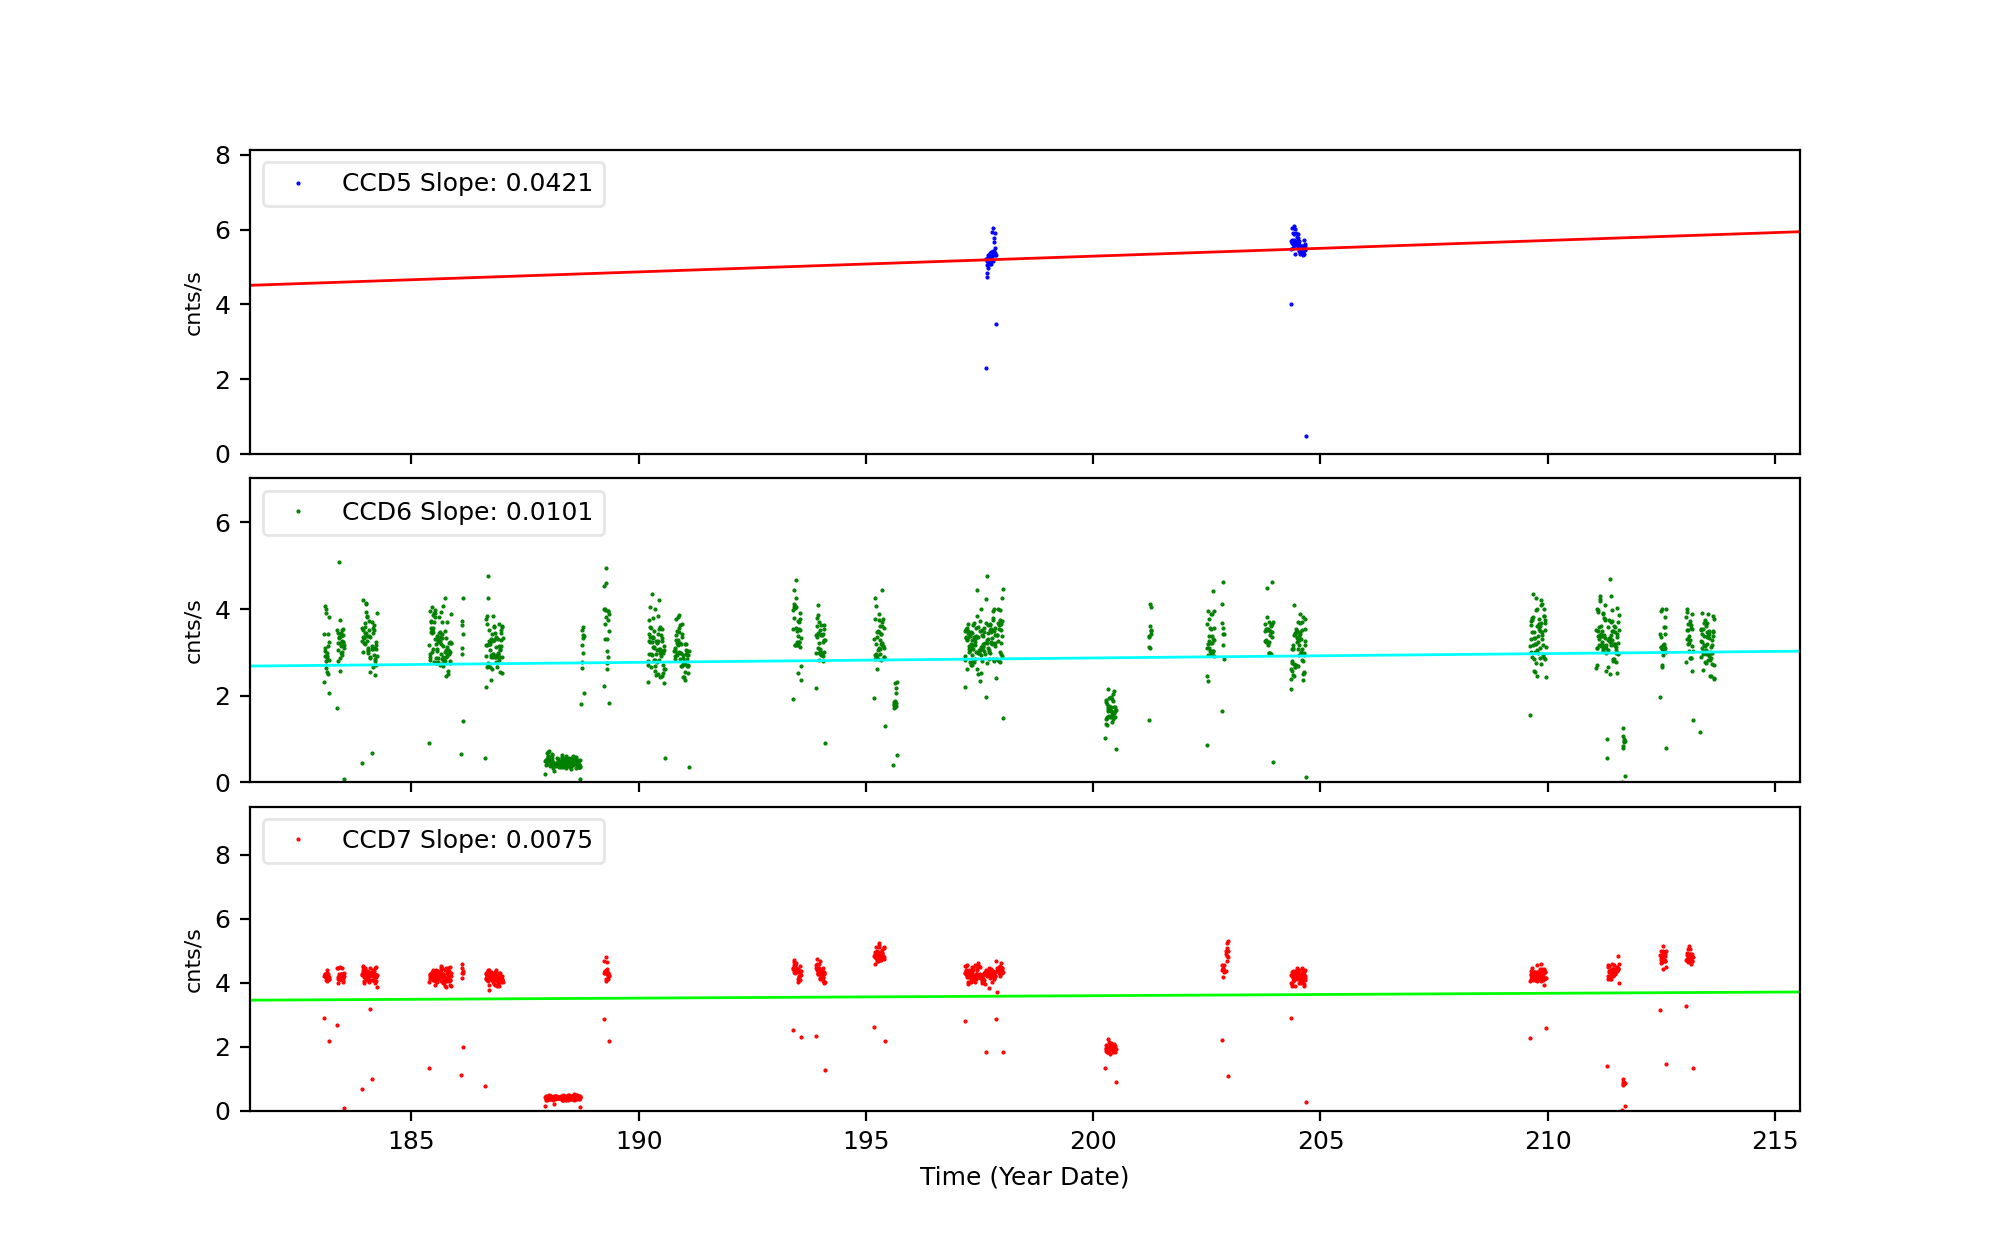Click the 185 tick label on x-axis
This screenshot has width=2000, height=1248.
[411, 1141]
